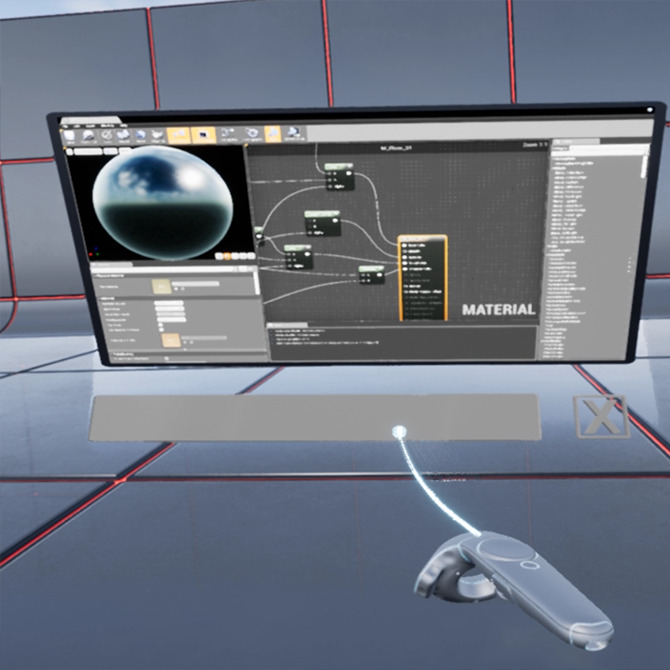
Task: Open the Blend Mode dropdown
Action: 169,309
